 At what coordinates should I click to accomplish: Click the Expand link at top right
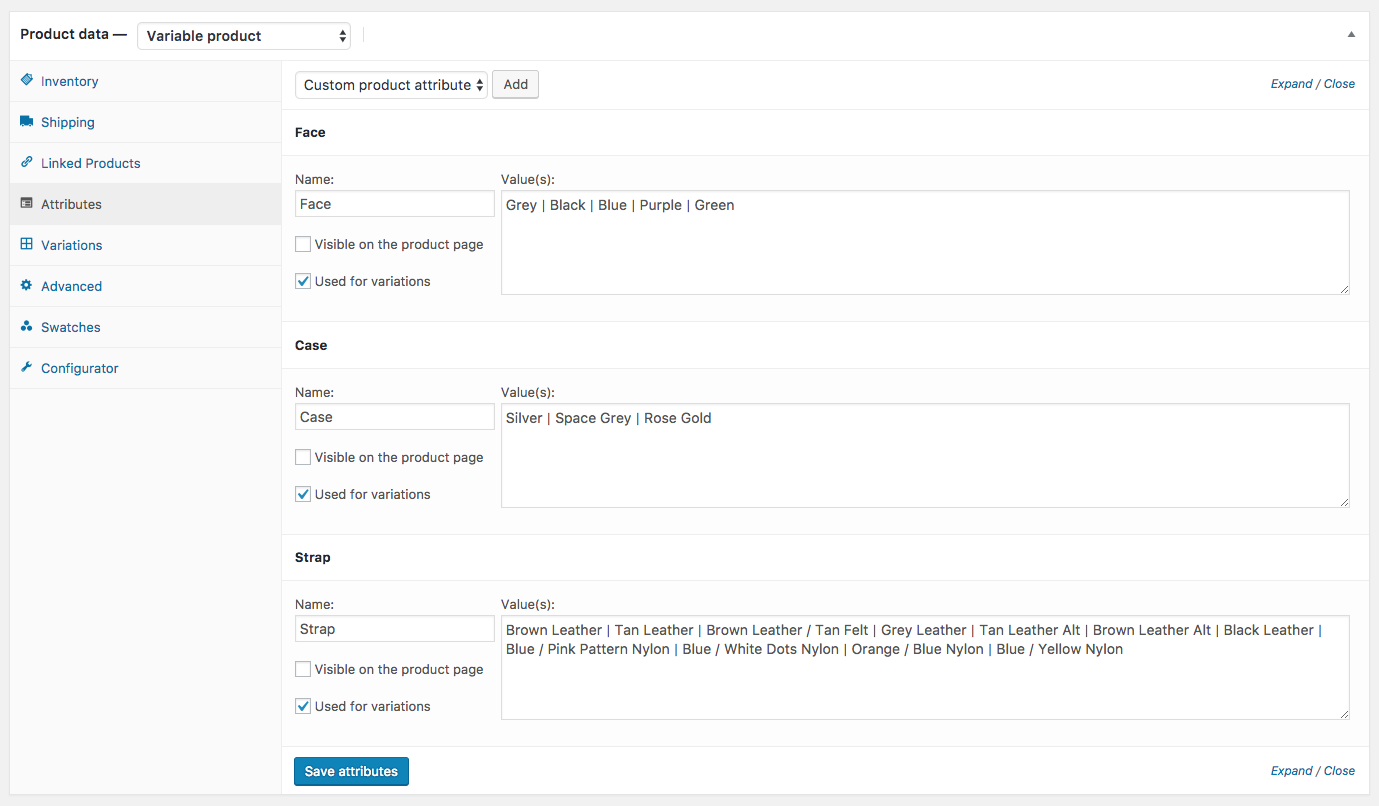1291,83
